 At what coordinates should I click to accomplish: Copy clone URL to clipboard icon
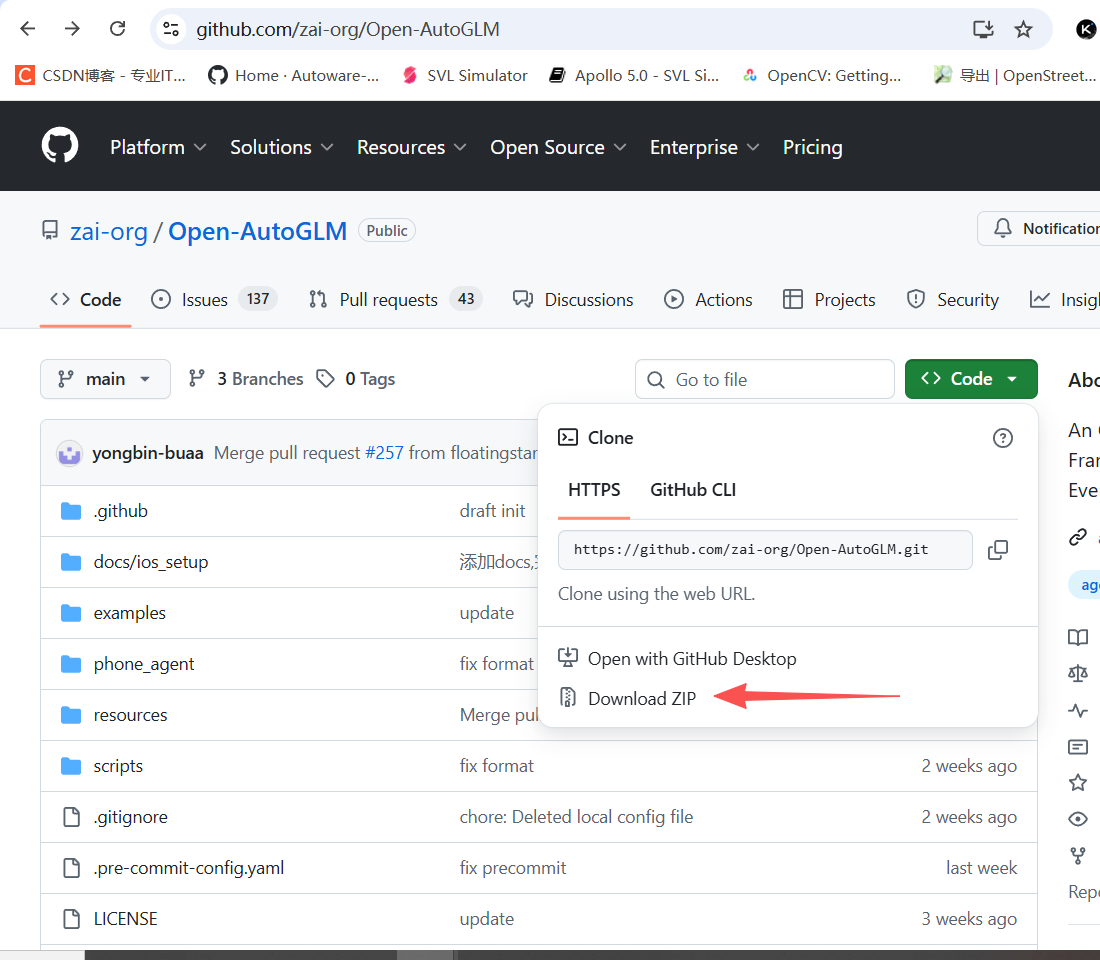(998, 549)
